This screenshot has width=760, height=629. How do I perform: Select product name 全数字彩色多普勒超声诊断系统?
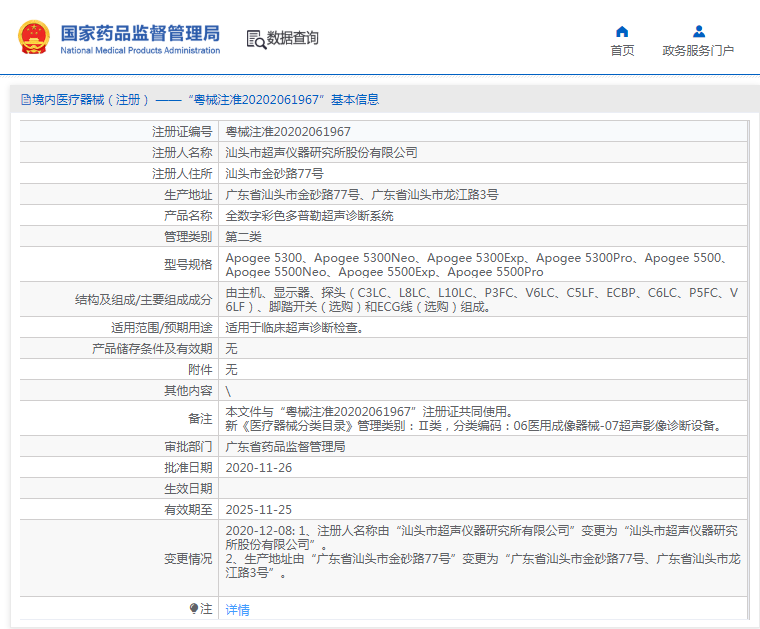coord(309,216)
